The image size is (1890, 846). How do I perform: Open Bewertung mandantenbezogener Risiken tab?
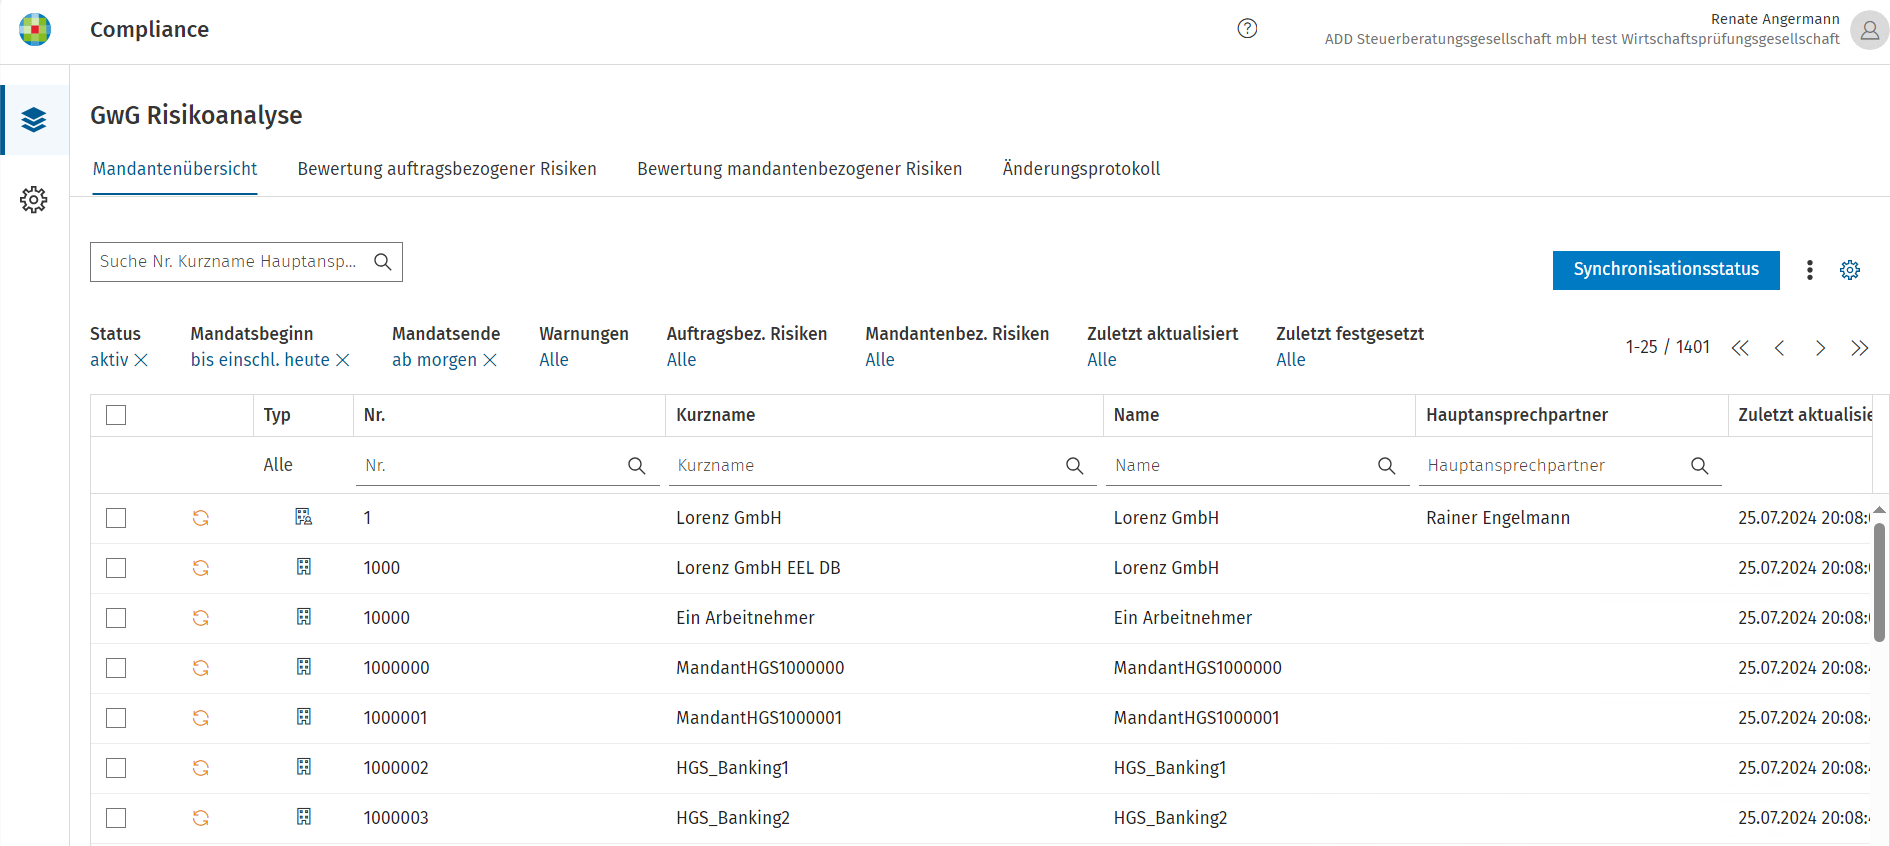[x=800, y=169]
